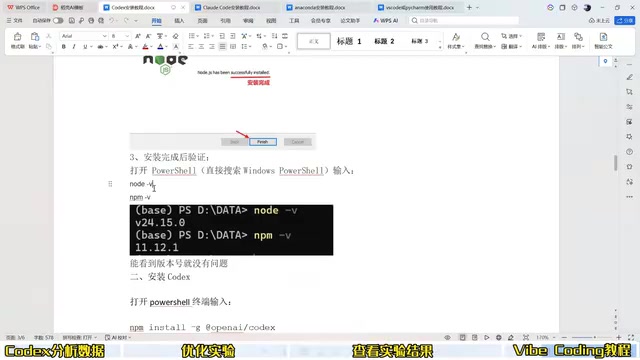The width and height of the screenshot is (640, 360).
Task: Click the Redo arrow
Action: 126,20
